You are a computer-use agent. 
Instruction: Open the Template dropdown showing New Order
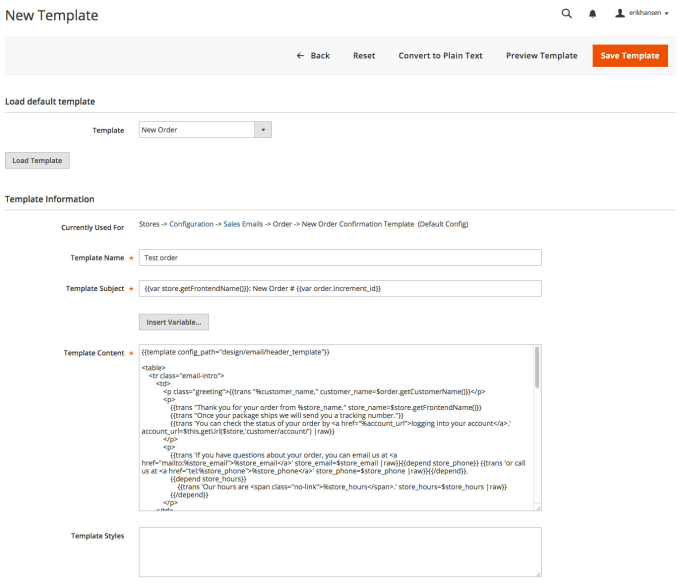point(205,130)
